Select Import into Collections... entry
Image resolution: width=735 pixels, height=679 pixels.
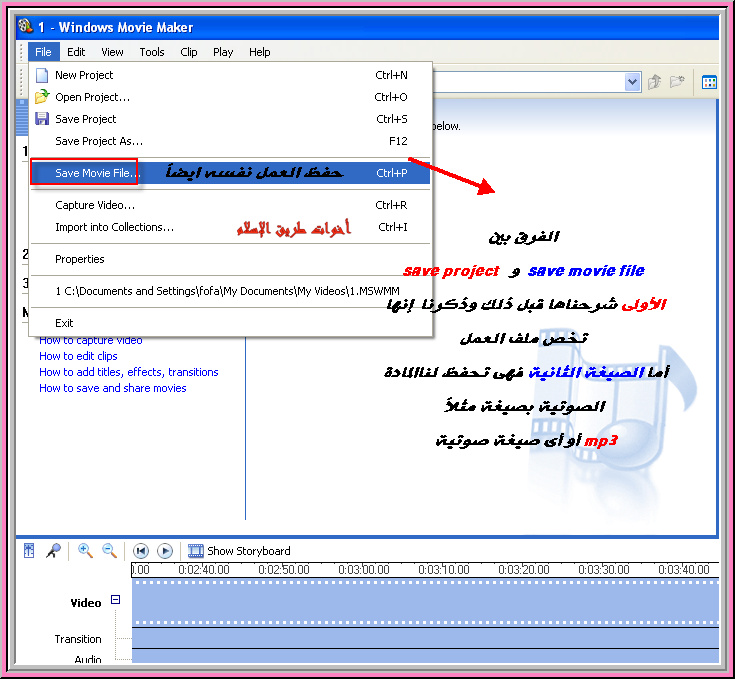point(231,227)
